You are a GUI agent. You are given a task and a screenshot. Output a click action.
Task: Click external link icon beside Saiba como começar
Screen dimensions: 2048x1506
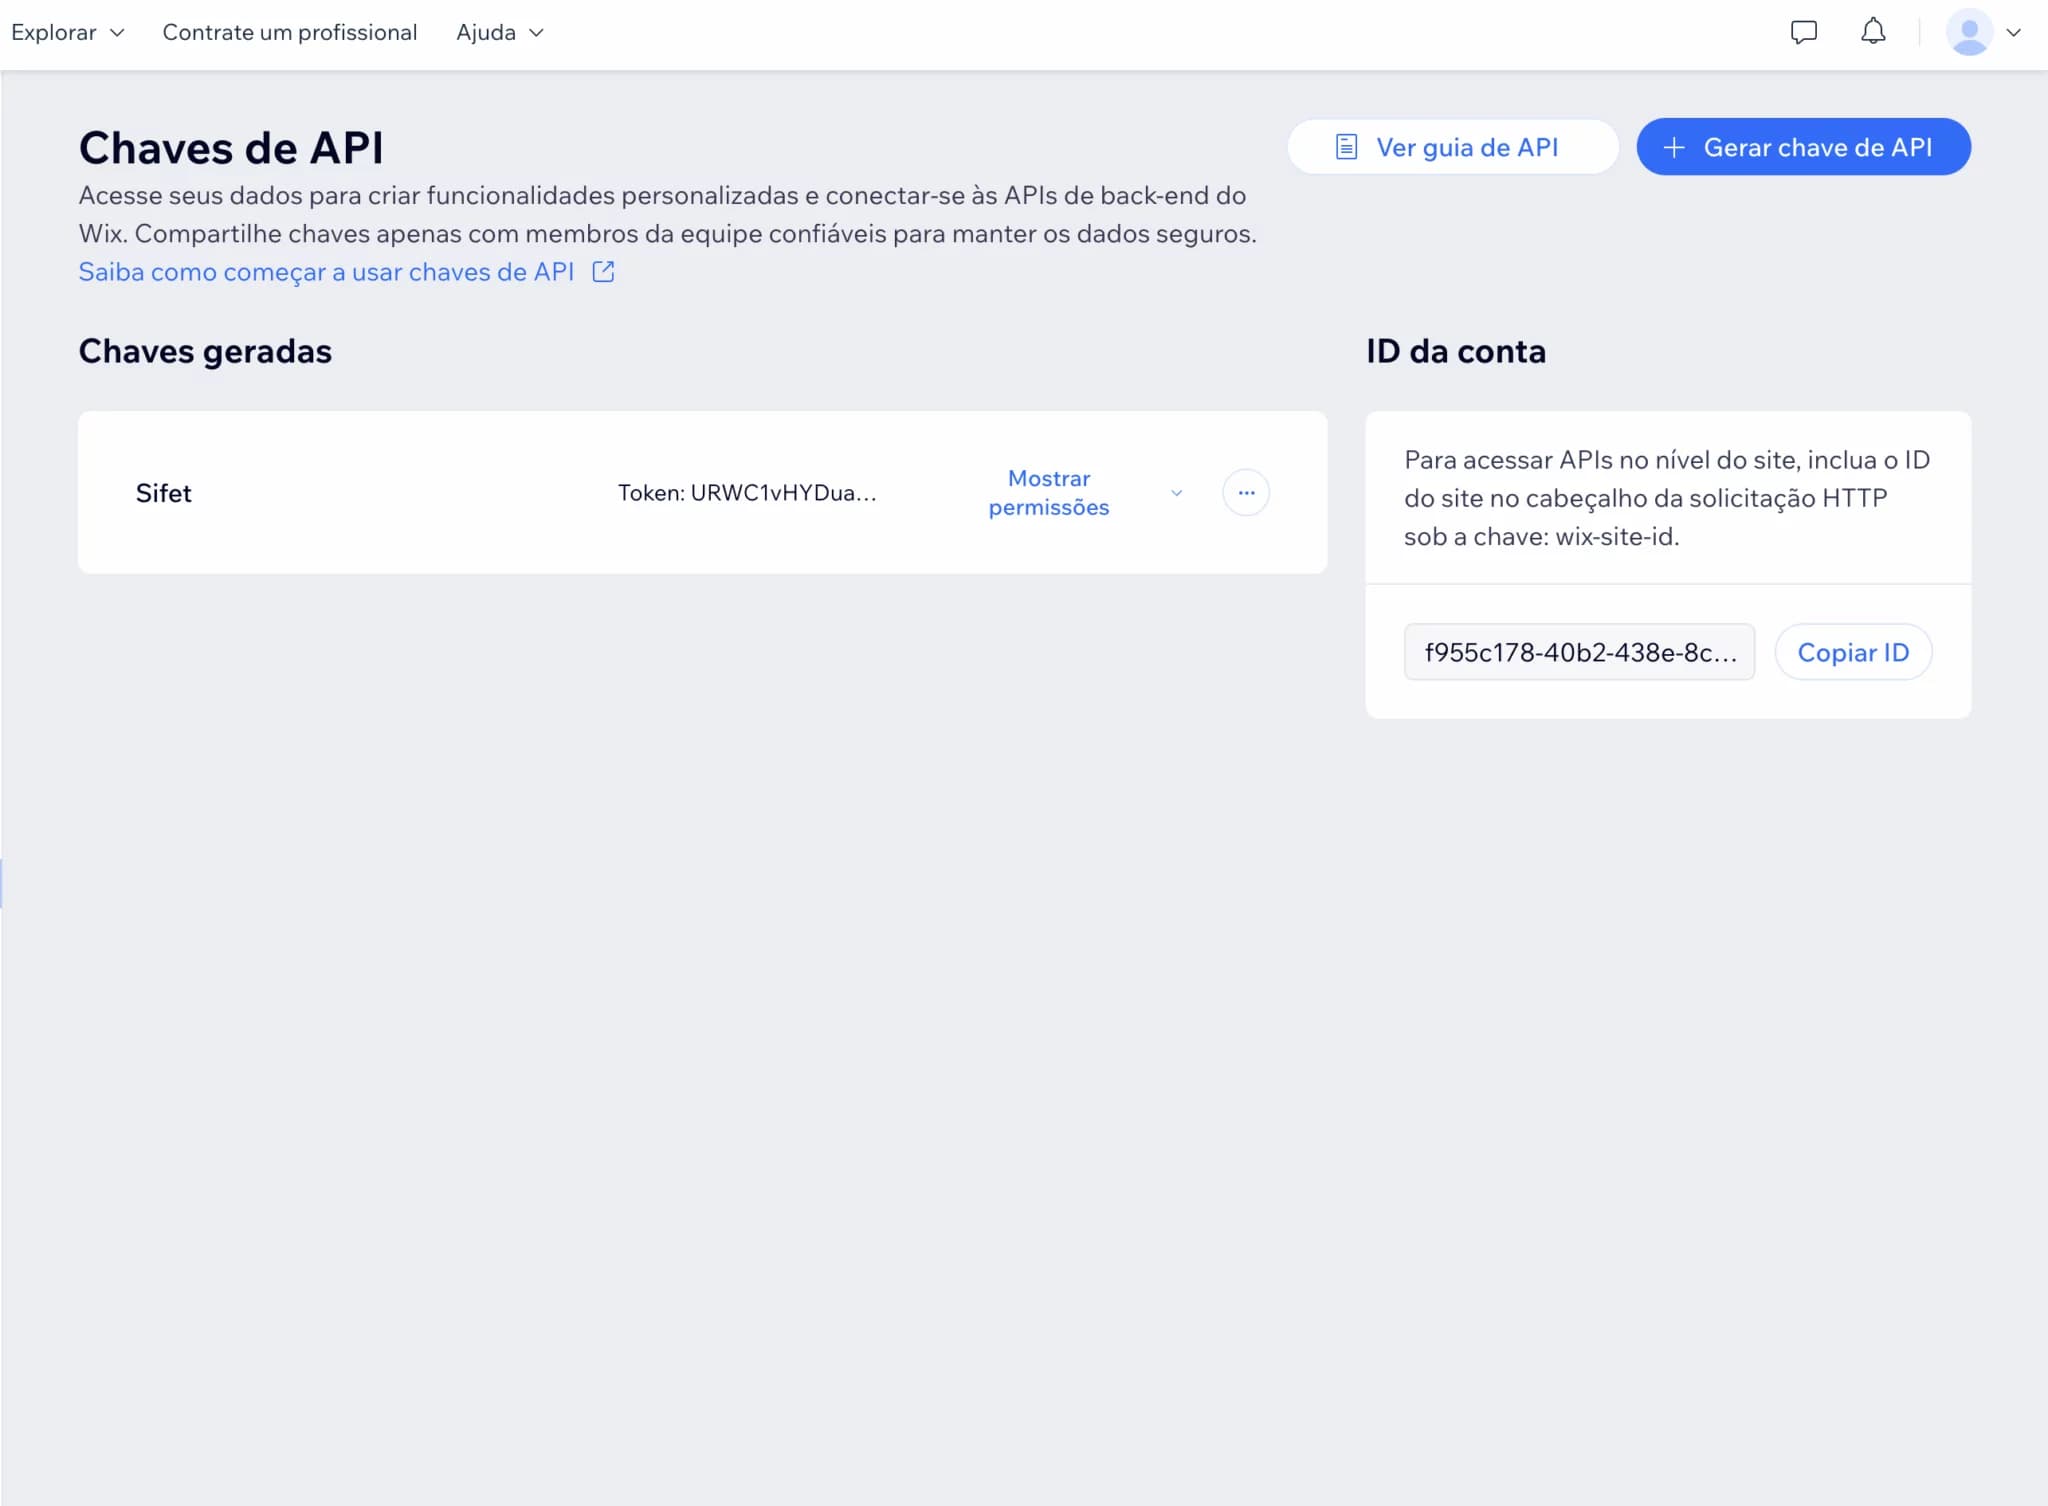603,272
